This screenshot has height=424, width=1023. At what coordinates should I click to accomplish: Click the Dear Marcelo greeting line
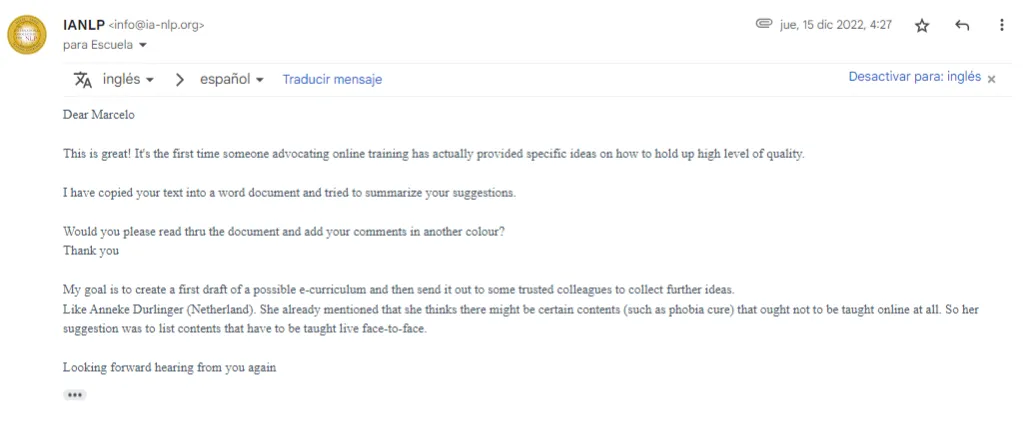pyautogui.click(x=98, y=116)
